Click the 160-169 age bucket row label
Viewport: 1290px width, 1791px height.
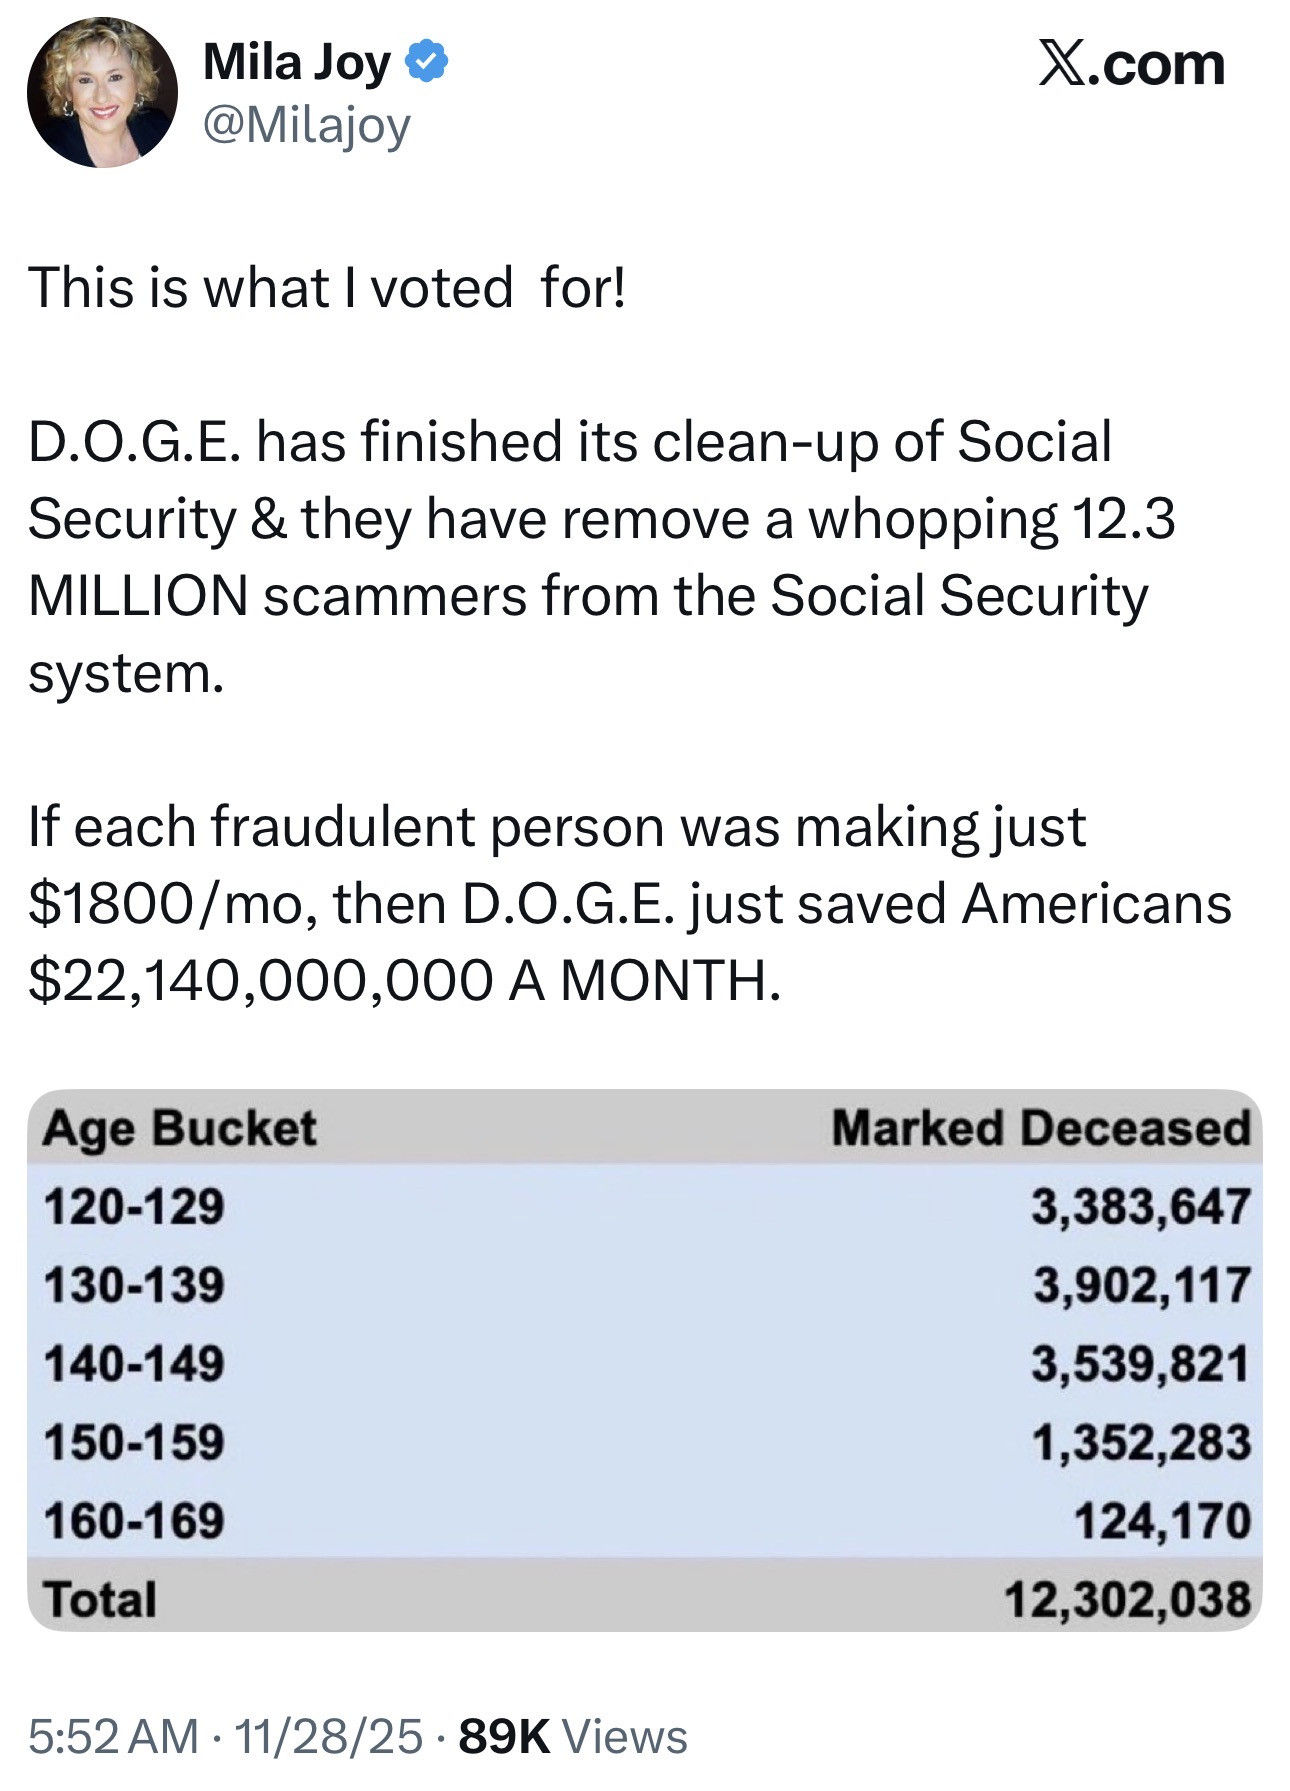pyautogui.click(x=134, y=1520)
